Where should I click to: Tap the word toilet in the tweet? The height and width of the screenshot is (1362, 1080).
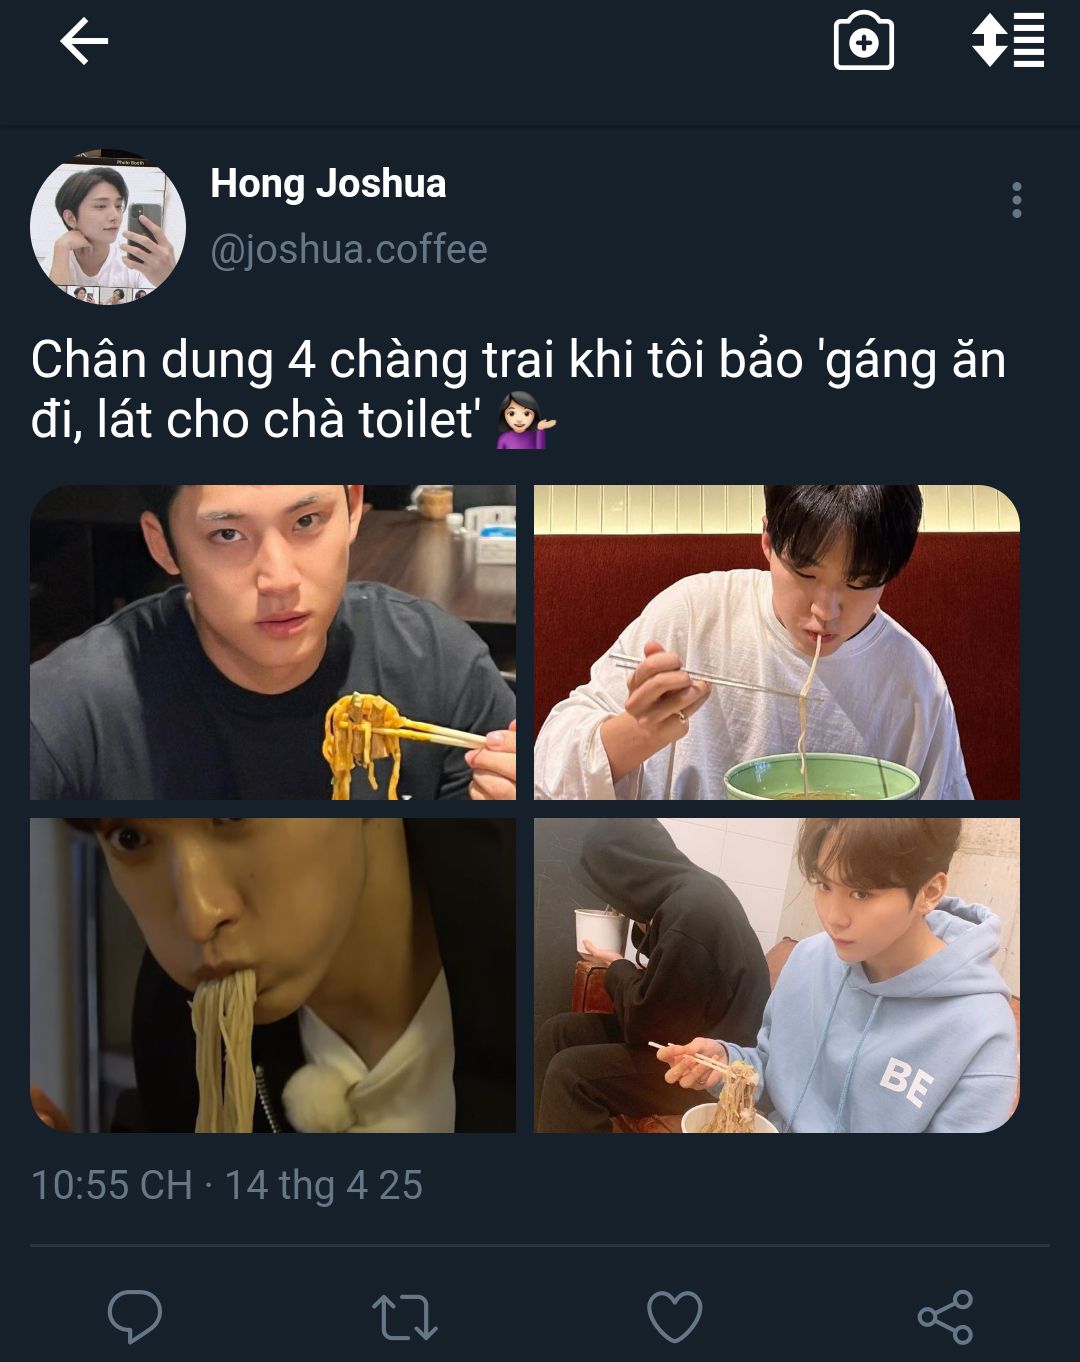tap(420, 420)
